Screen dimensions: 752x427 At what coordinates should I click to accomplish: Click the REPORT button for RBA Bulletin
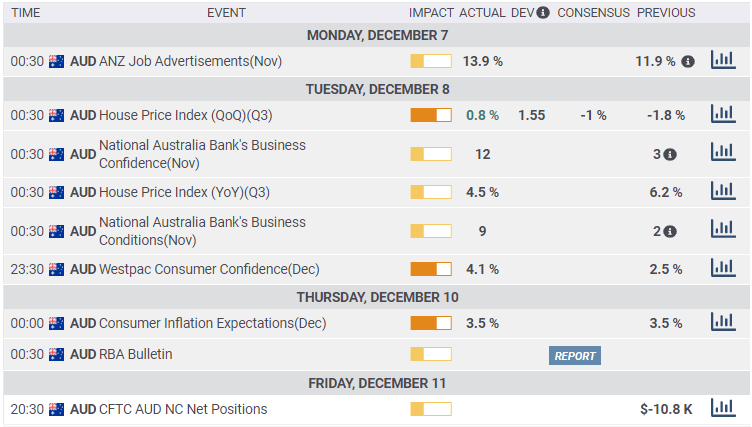pyautogui.click(x=574, y=355)
